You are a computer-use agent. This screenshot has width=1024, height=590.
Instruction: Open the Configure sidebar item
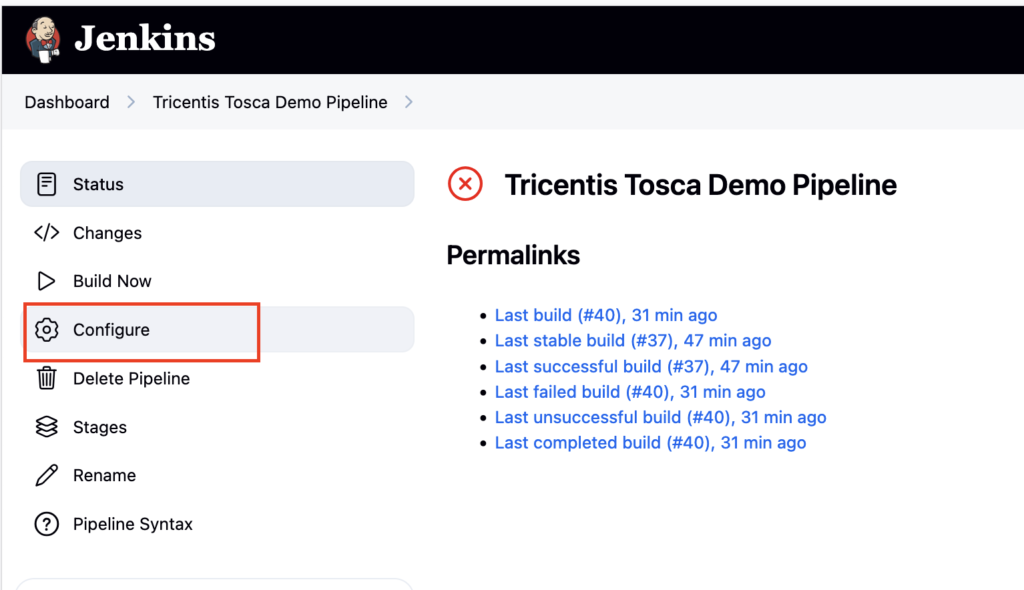pyautogui.click(x=217, y=330)
